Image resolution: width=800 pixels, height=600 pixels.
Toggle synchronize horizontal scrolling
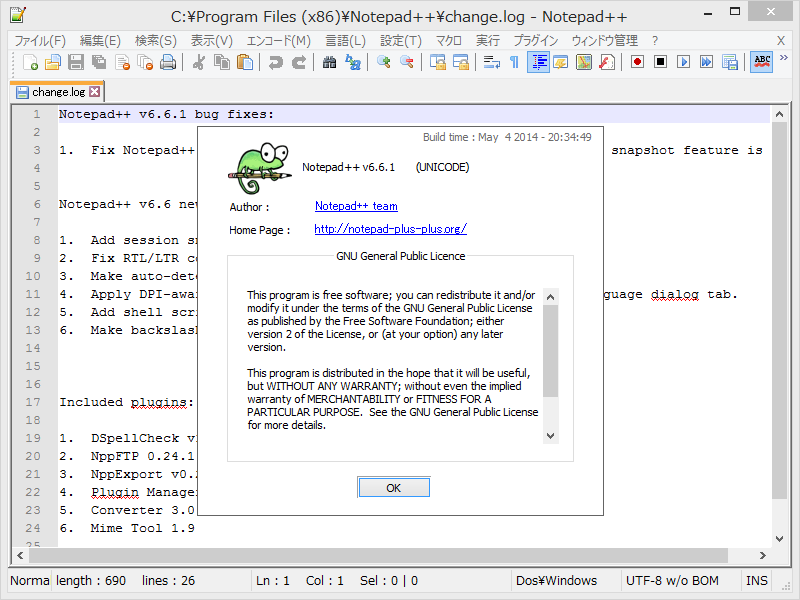(460, 61)
